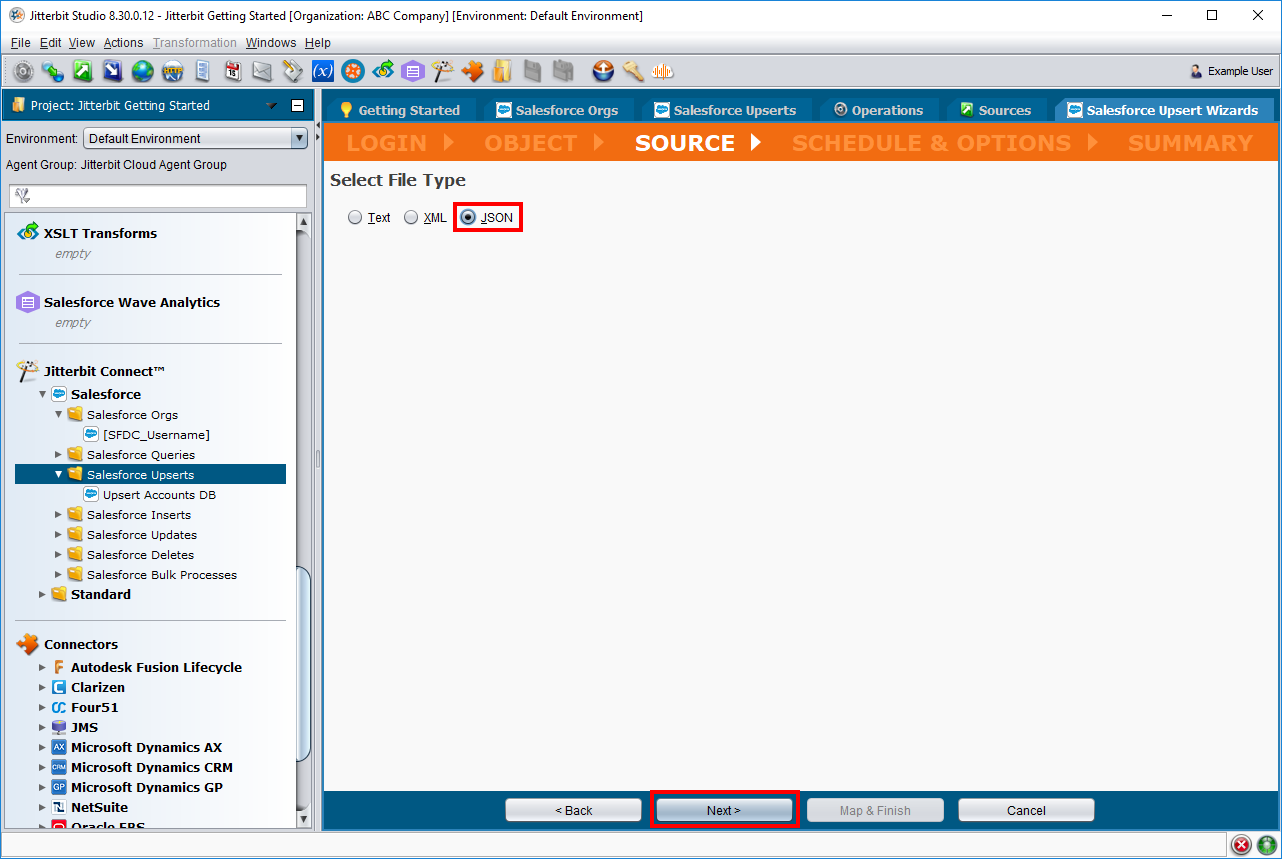Expand the NetSuite connector node
Screen dimensions: 1282x859
[42, 807]
